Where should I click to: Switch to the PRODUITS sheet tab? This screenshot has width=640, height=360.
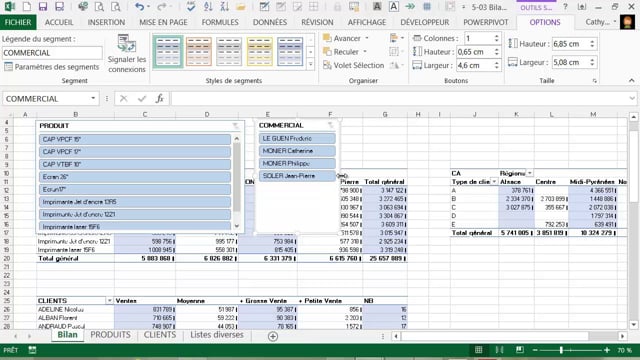tap(110, 335)
